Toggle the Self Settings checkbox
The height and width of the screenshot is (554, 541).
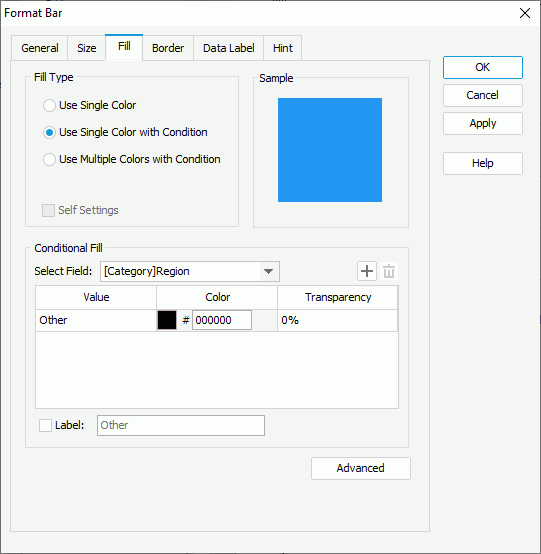[48, 210]
